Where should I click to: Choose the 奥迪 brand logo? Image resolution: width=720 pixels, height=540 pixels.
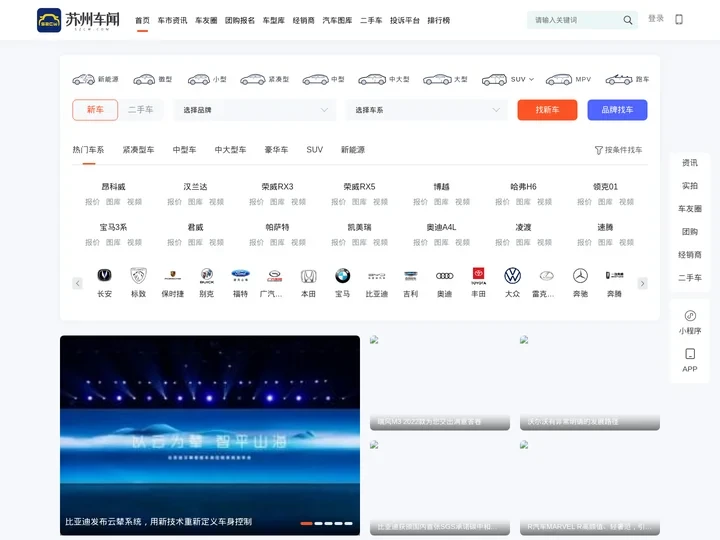pos(444,276)
